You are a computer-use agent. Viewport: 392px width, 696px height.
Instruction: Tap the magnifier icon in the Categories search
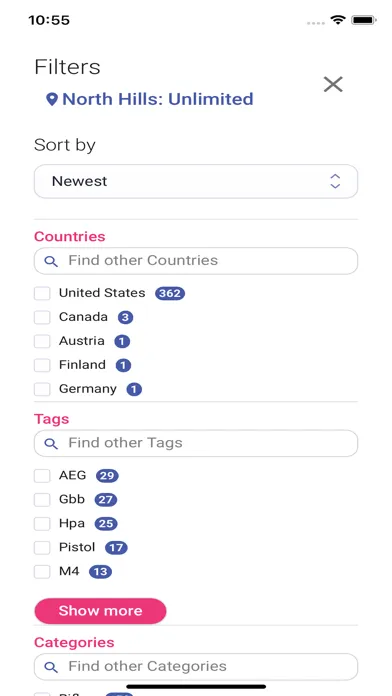point(51,667)
